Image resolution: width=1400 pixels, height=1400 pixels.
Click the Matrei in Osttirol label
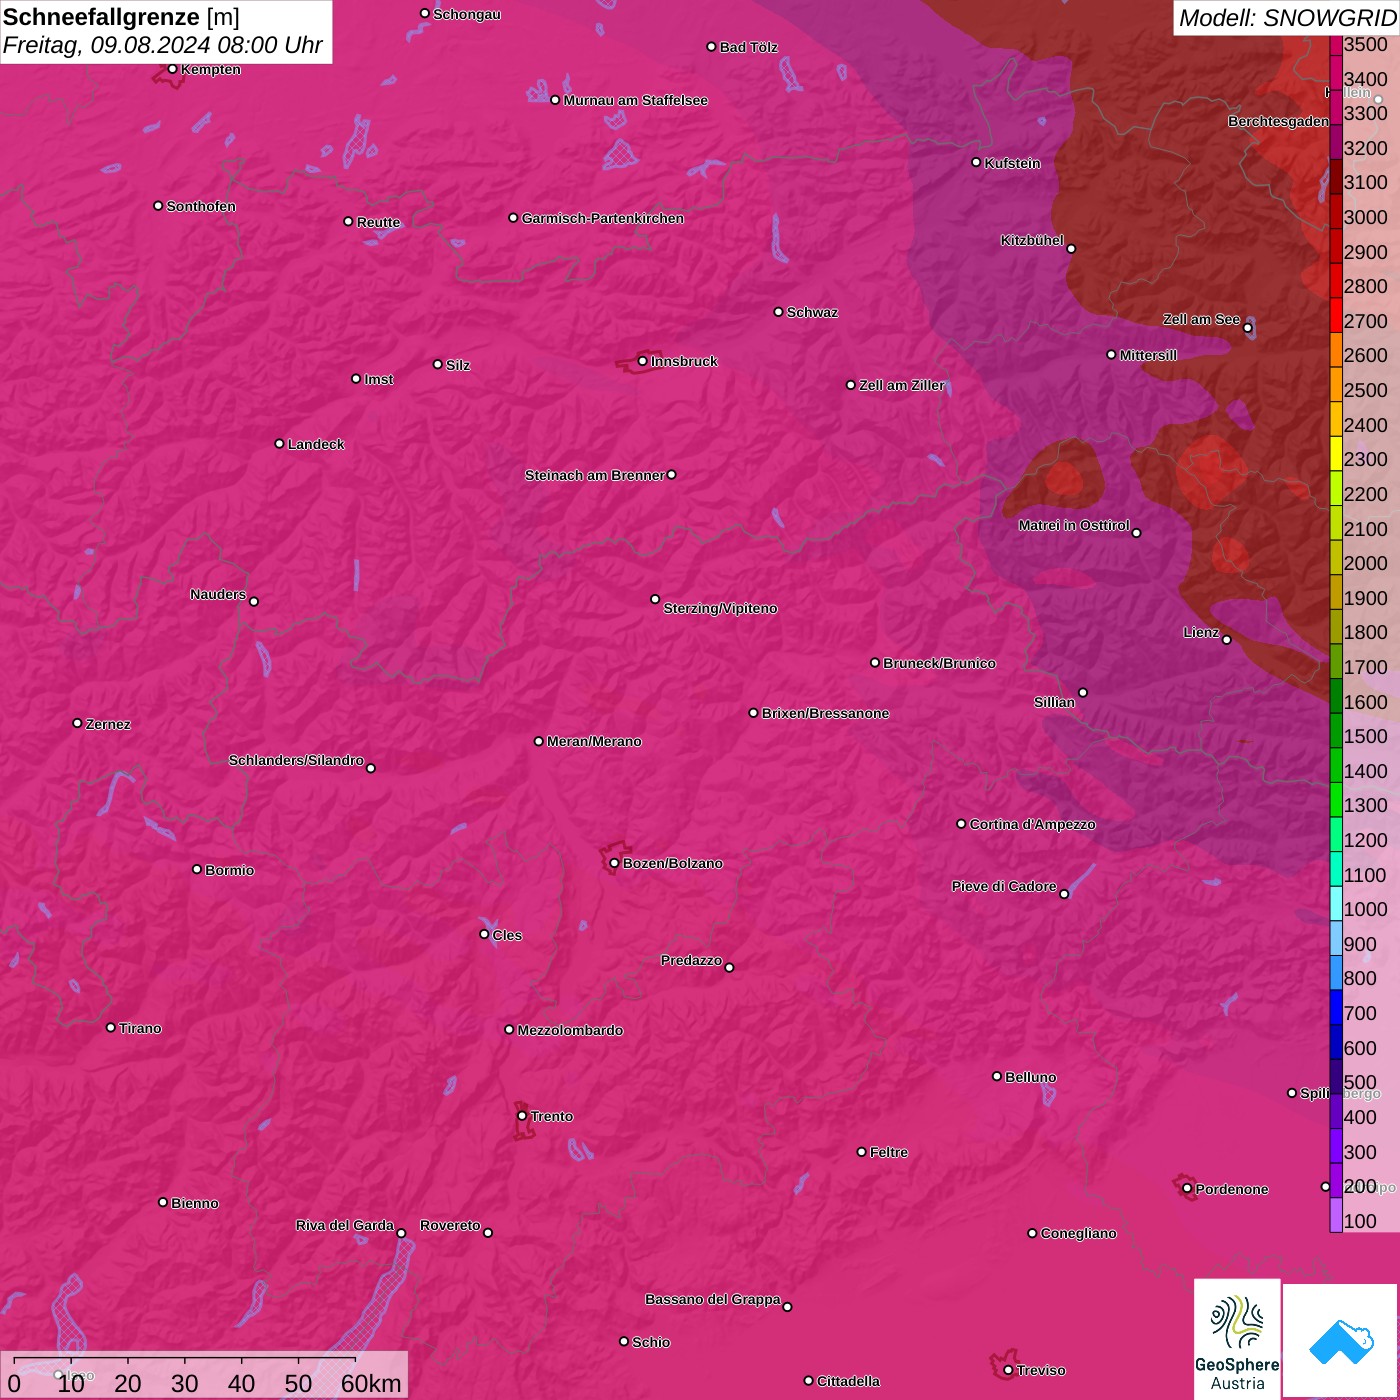(x=1074, y=525)
